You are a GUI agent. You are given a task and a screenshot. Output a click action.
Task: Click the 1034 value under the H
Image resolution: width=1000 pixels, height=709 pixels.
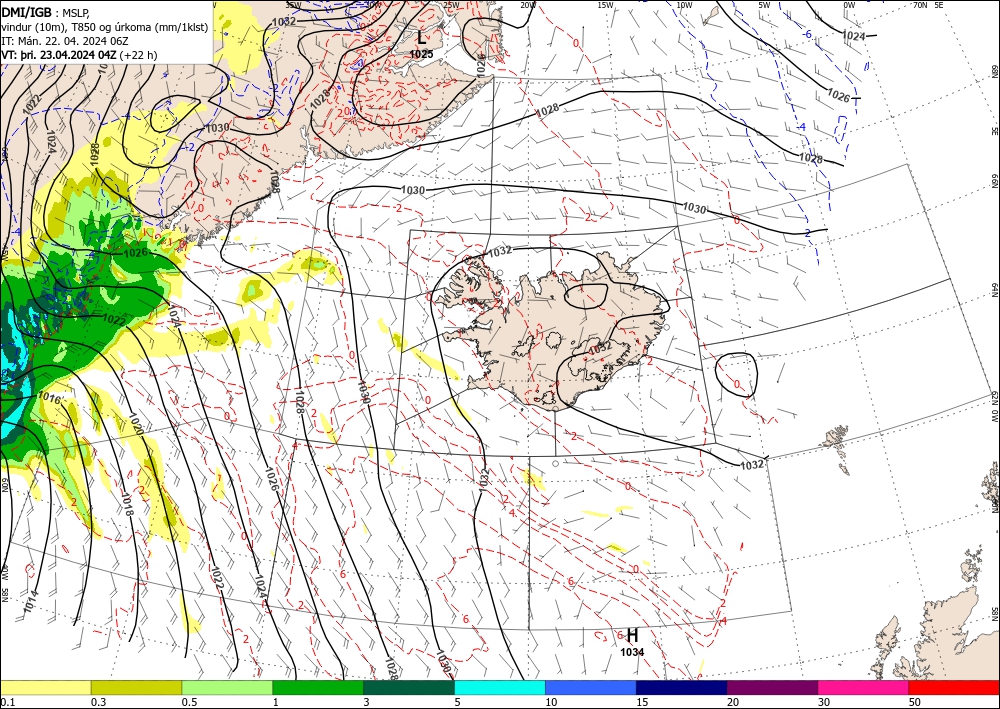[x=632, y=652]
